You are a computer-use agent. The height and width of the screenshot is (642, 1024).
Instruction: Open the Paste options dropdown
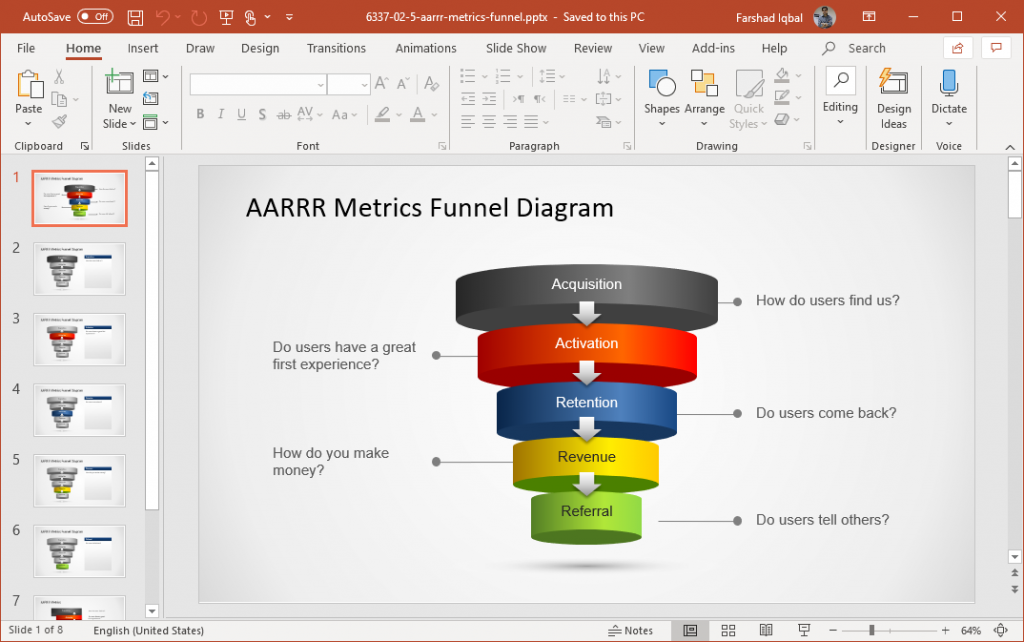pos(28,125)
